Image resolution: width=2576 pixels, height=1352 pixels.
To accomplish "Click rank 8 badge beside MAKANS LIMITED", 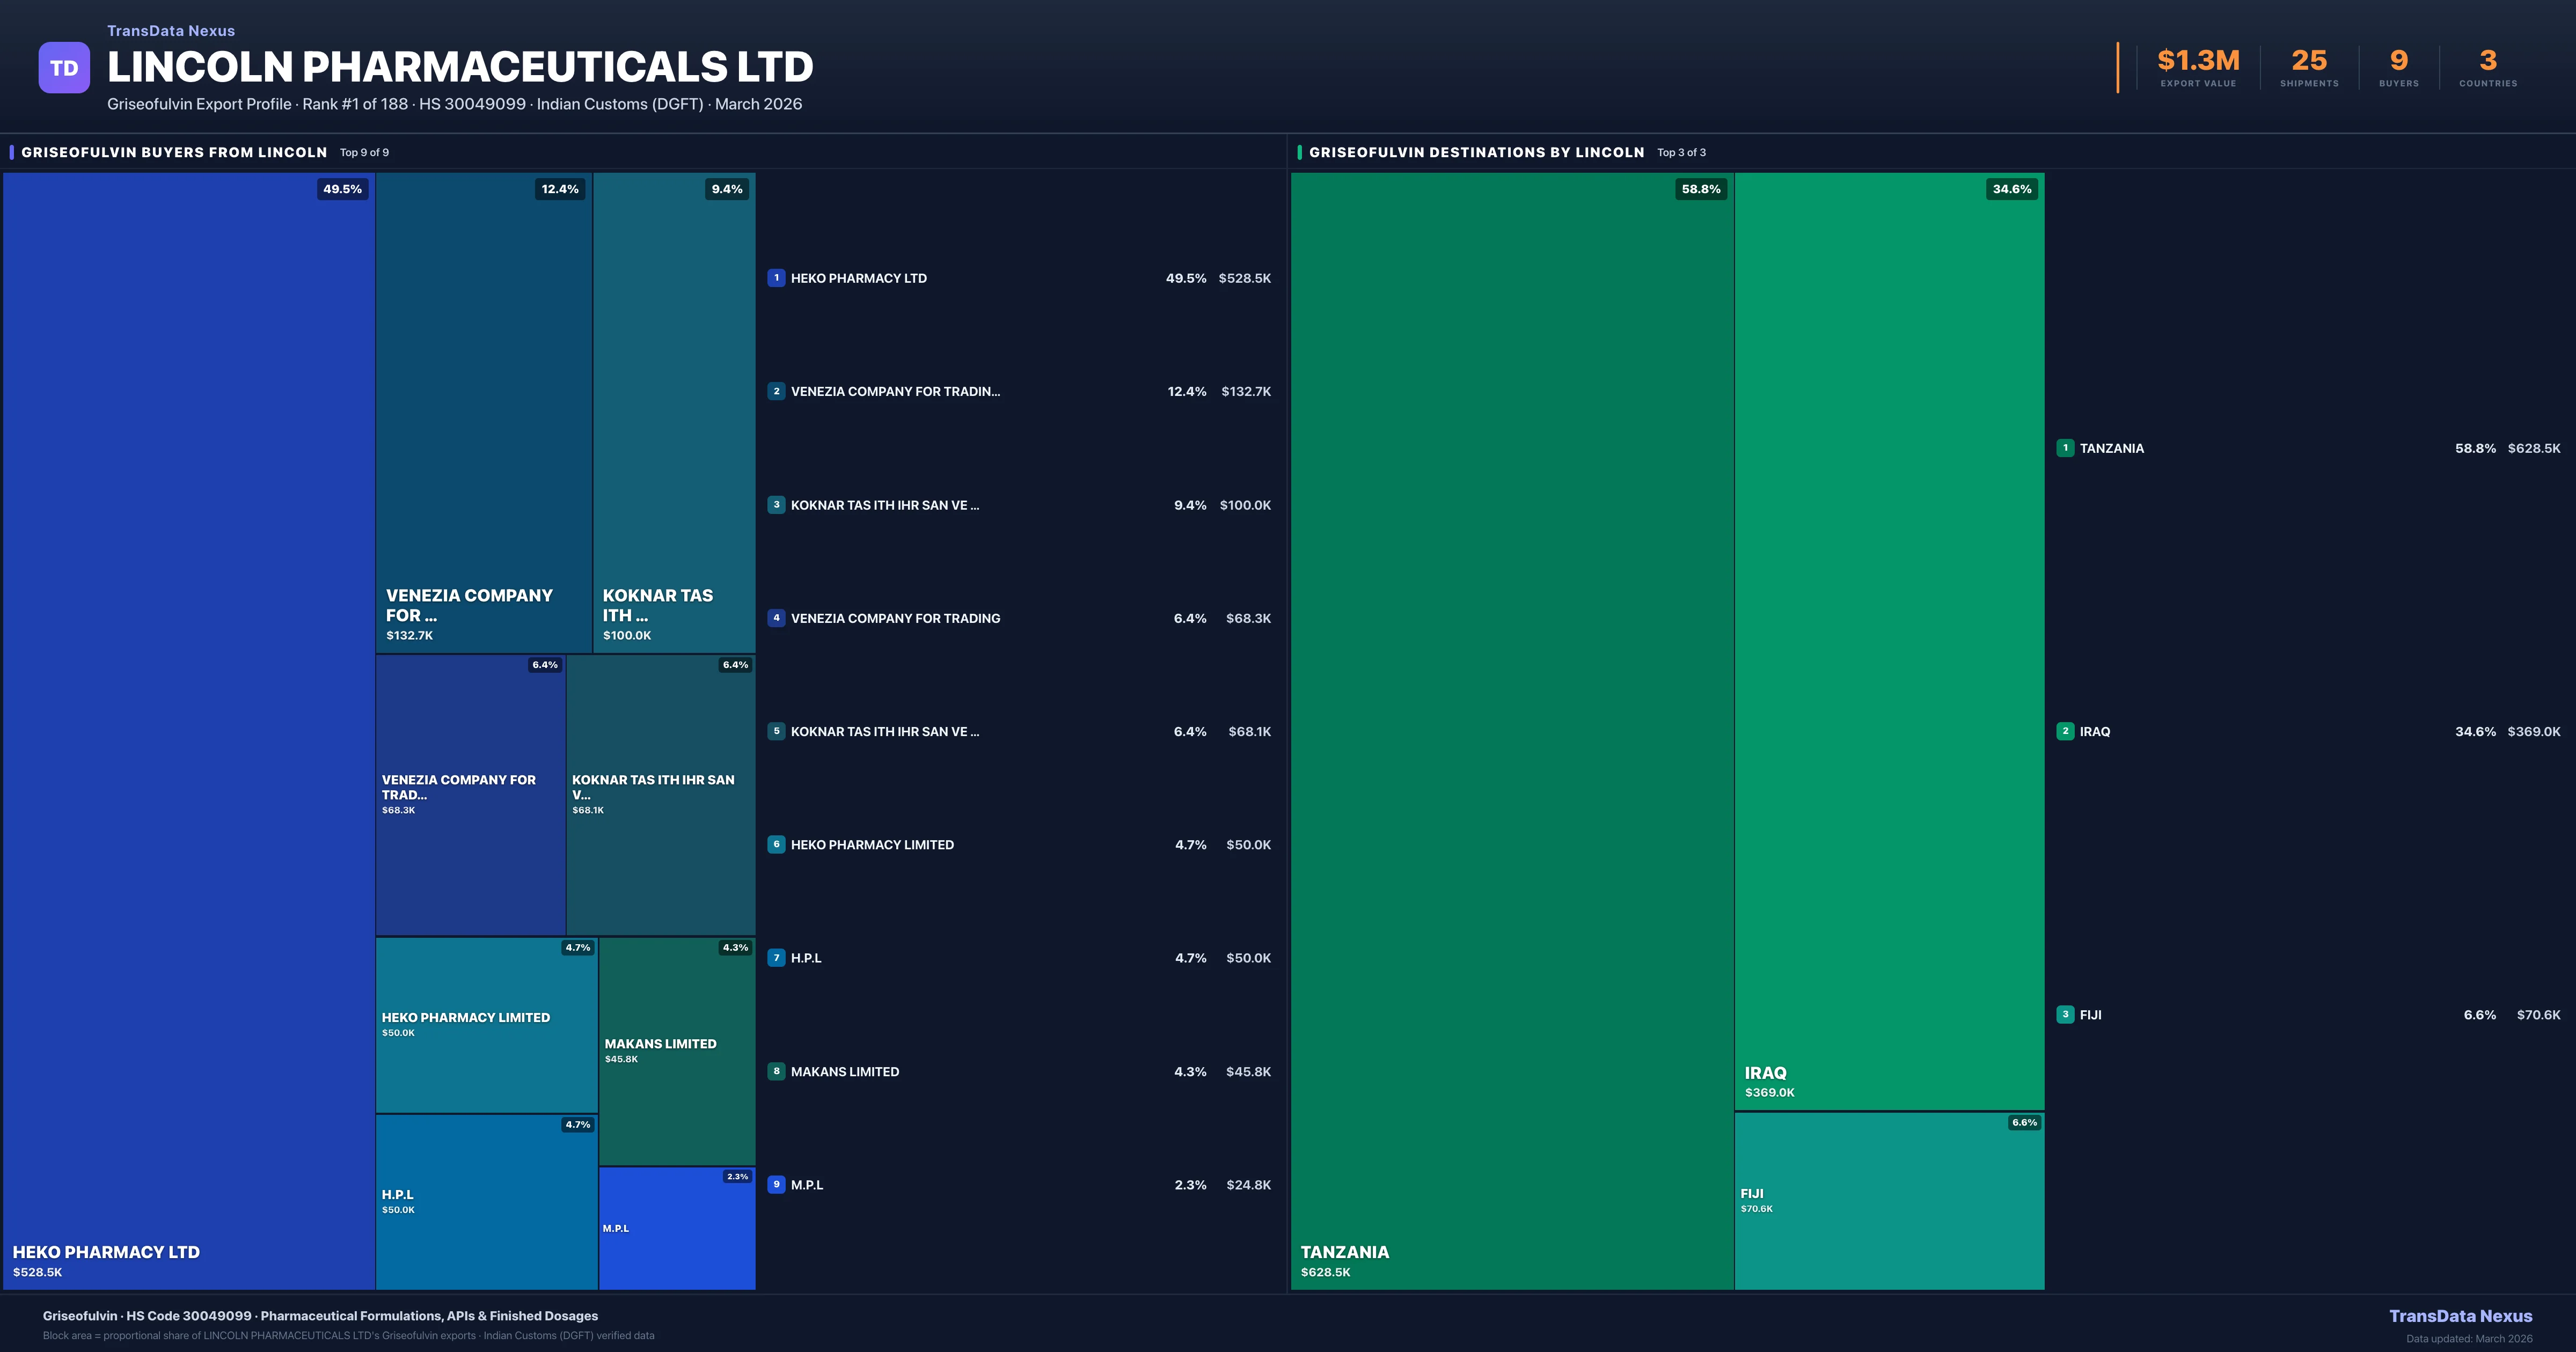I will (x=776, y=1071).
